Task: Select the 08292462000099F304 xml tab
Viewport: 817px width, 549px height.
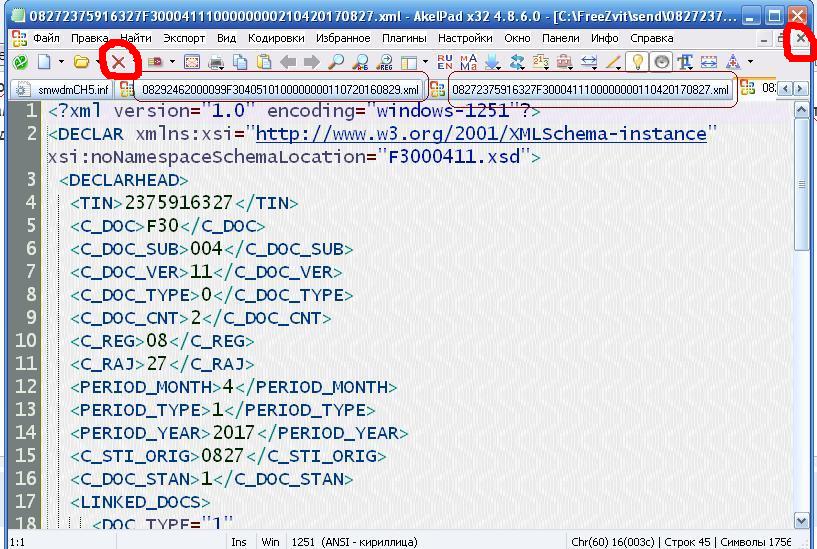Action: [x=280, y=89]
